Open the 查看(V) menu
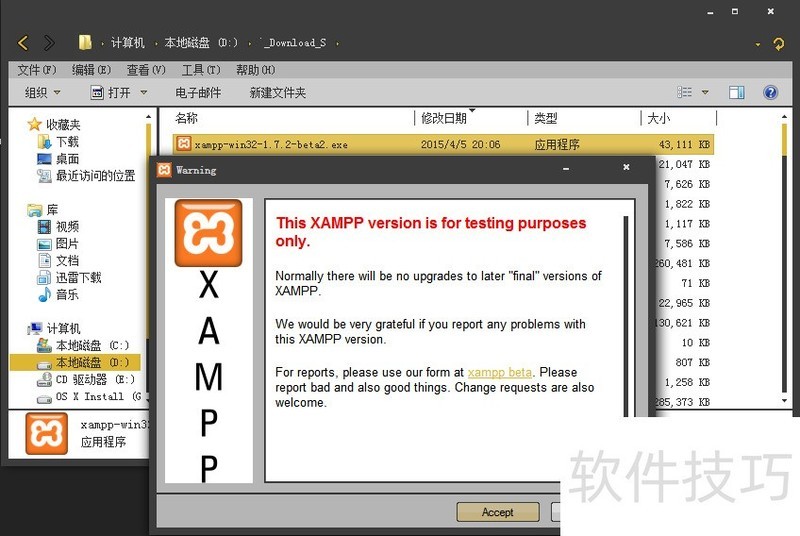Viewport: 800px width, 536px height. (146, 70)
